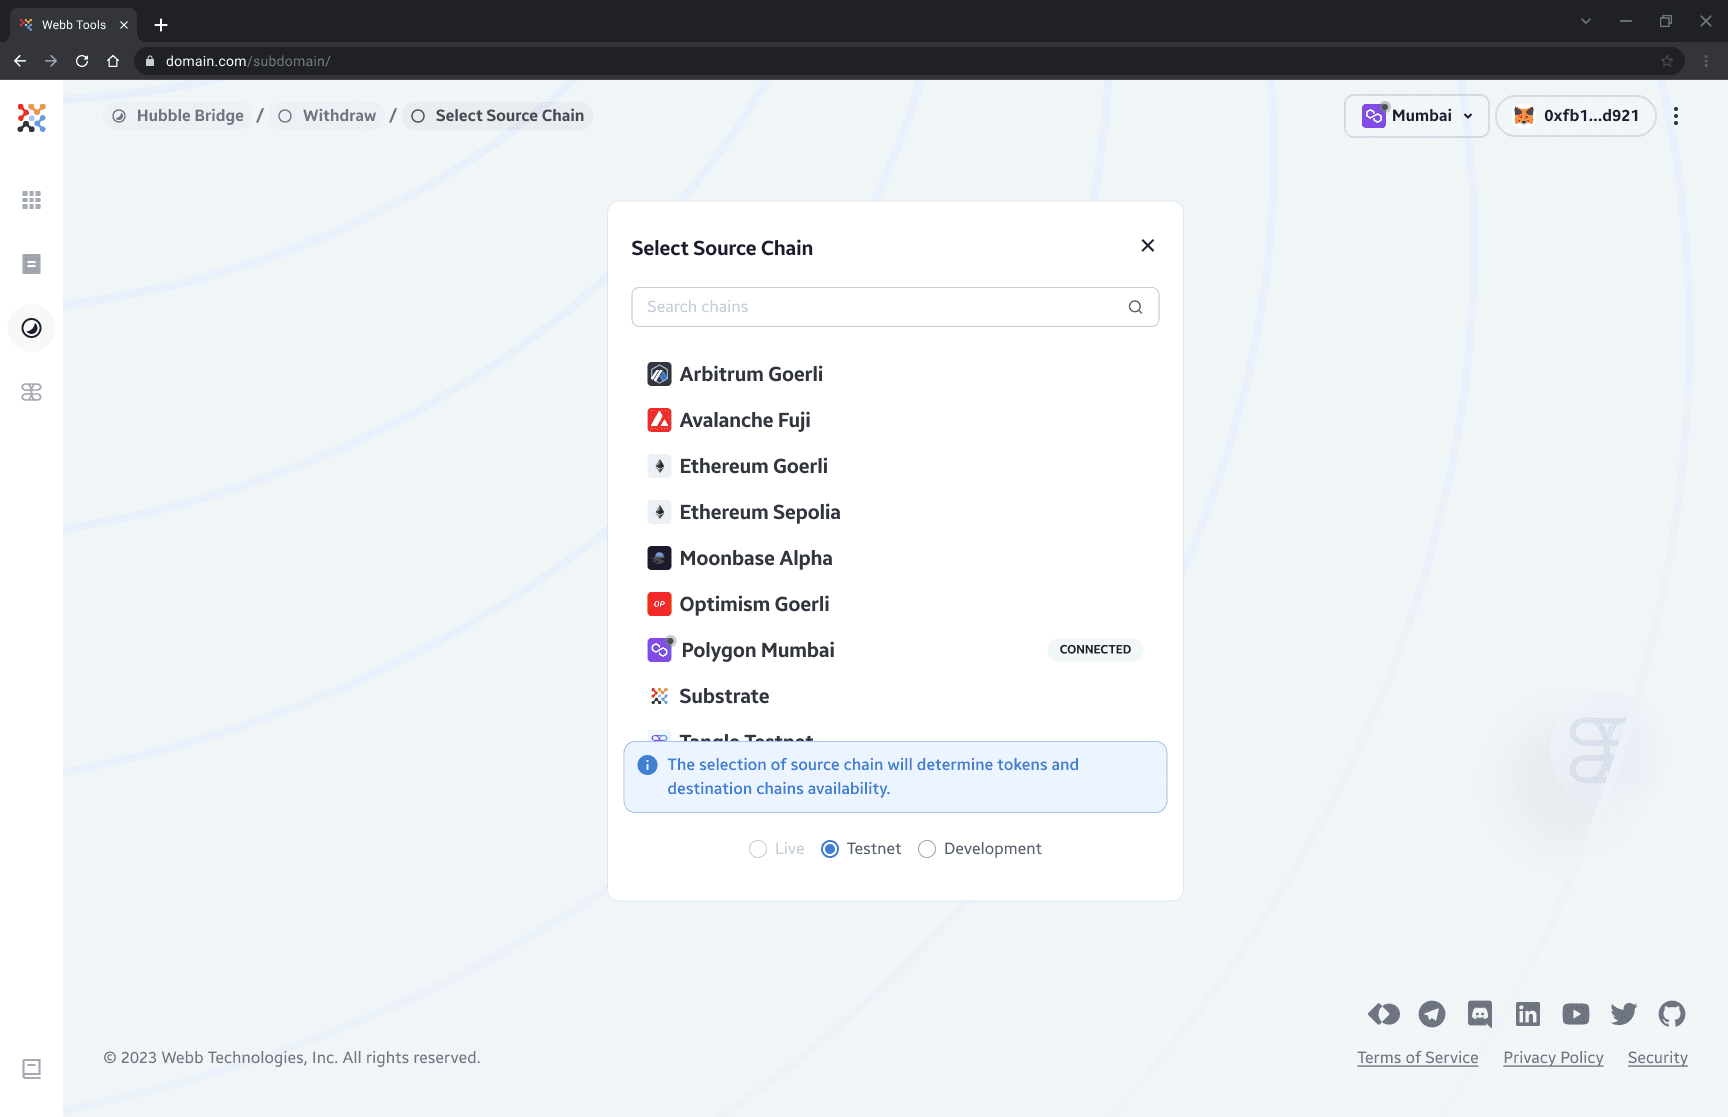1728x1117 pixels.
Task: Click the browser forward arrow
Action: point(51,61)
